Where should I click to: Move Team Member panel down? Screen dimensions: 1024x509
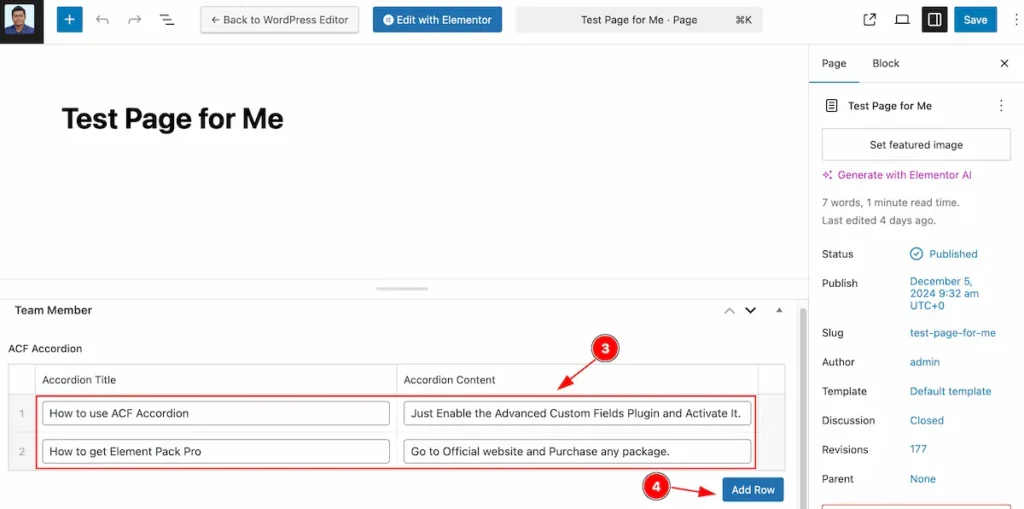coord(750,310)
